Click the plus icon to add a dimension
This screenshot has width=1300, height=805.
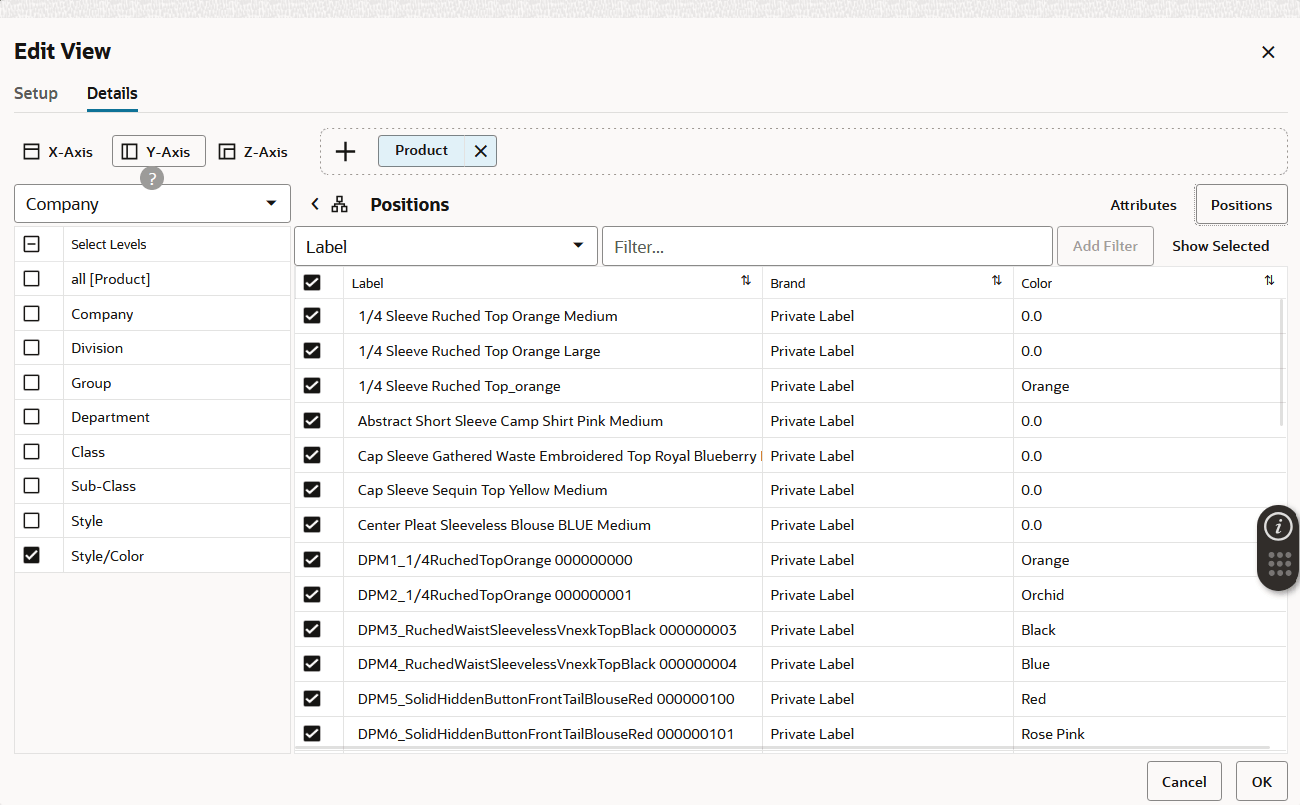(345, 151)
